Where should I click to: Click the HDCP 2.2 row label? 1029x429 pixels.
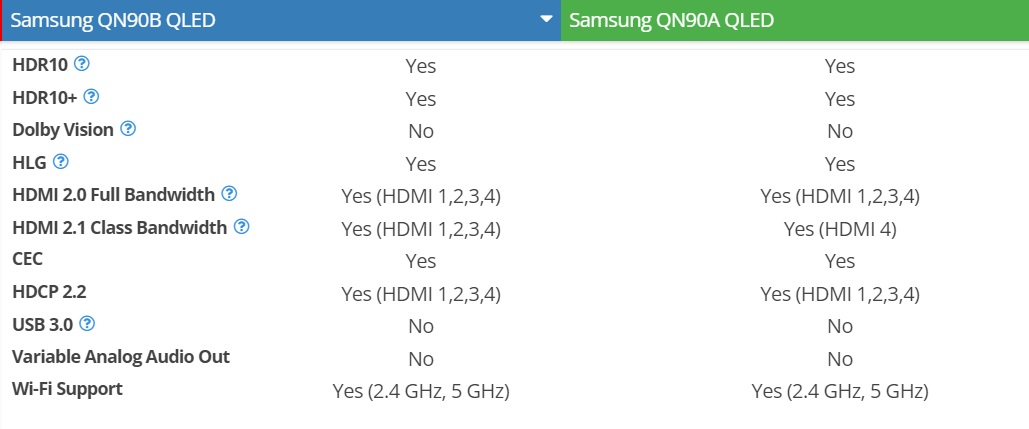point(49,292)
